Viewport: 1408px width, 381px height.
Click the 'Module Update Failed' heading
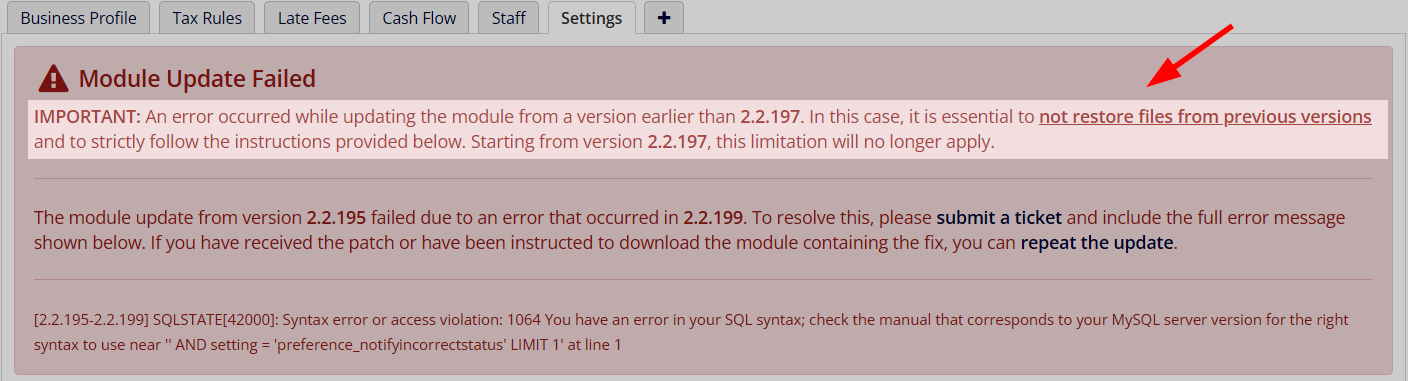pyautogui.click(x=197, y=78)
